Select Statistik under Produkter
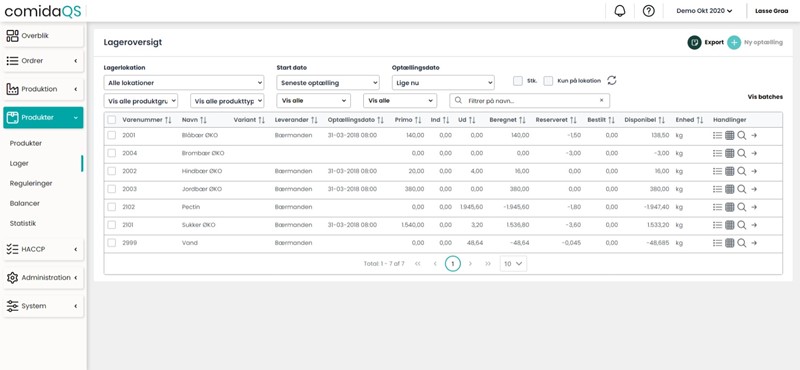Viewport: 800px width, 370px height. pos(23,223)
